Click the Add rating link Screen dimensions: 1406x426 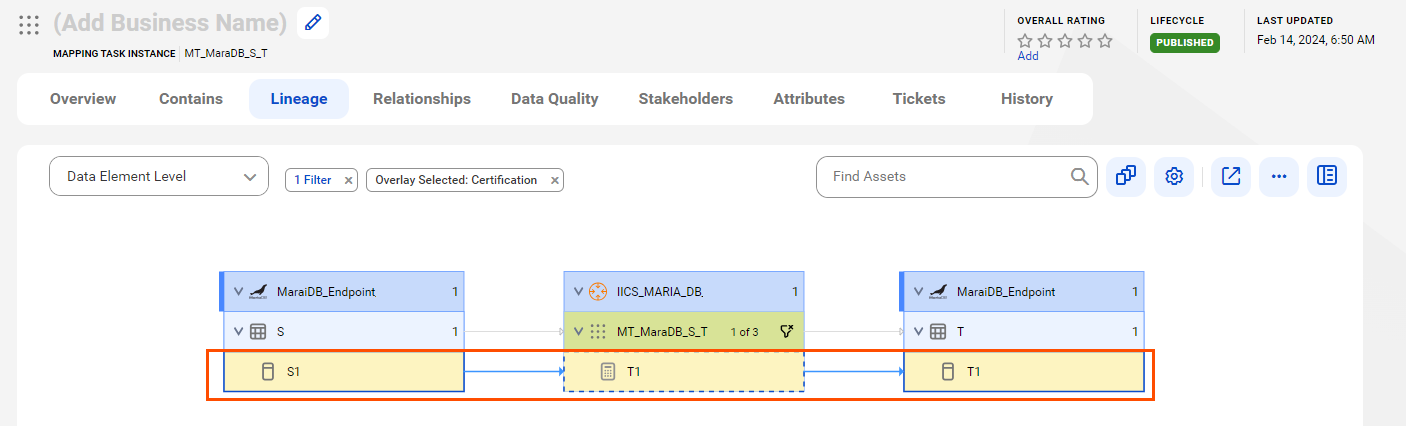coord(1028,56)
